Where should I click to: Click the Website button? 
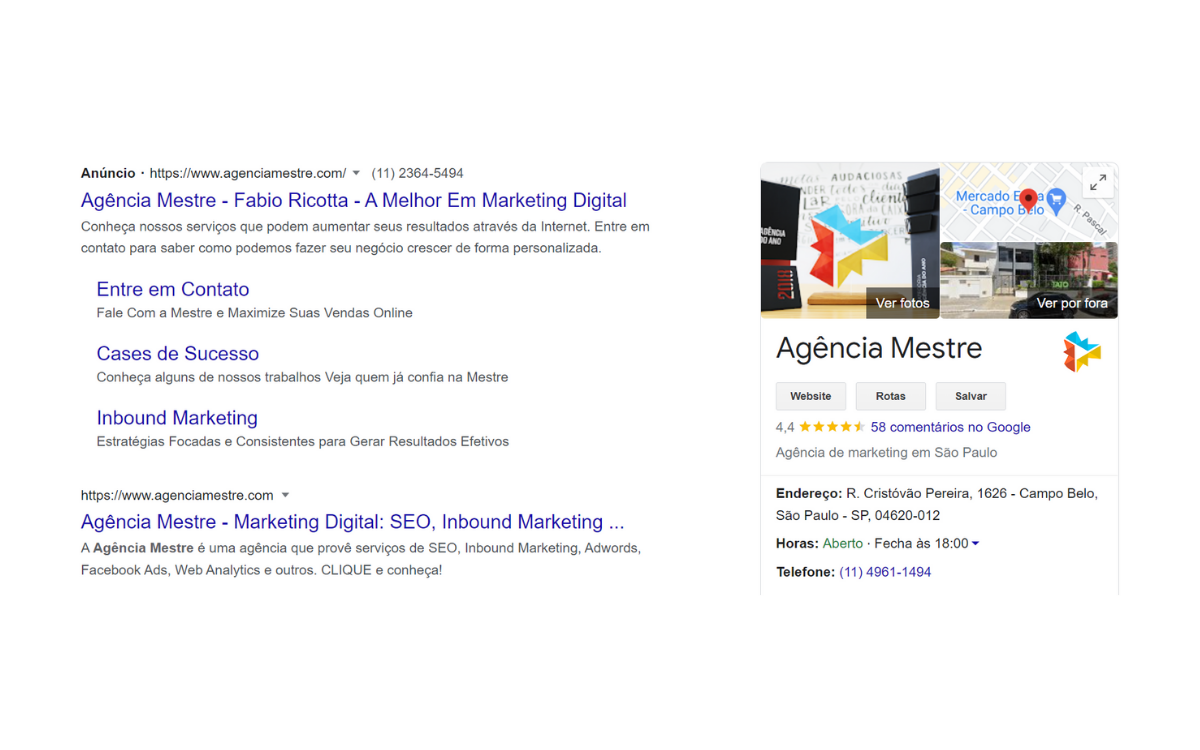(810, 396)
